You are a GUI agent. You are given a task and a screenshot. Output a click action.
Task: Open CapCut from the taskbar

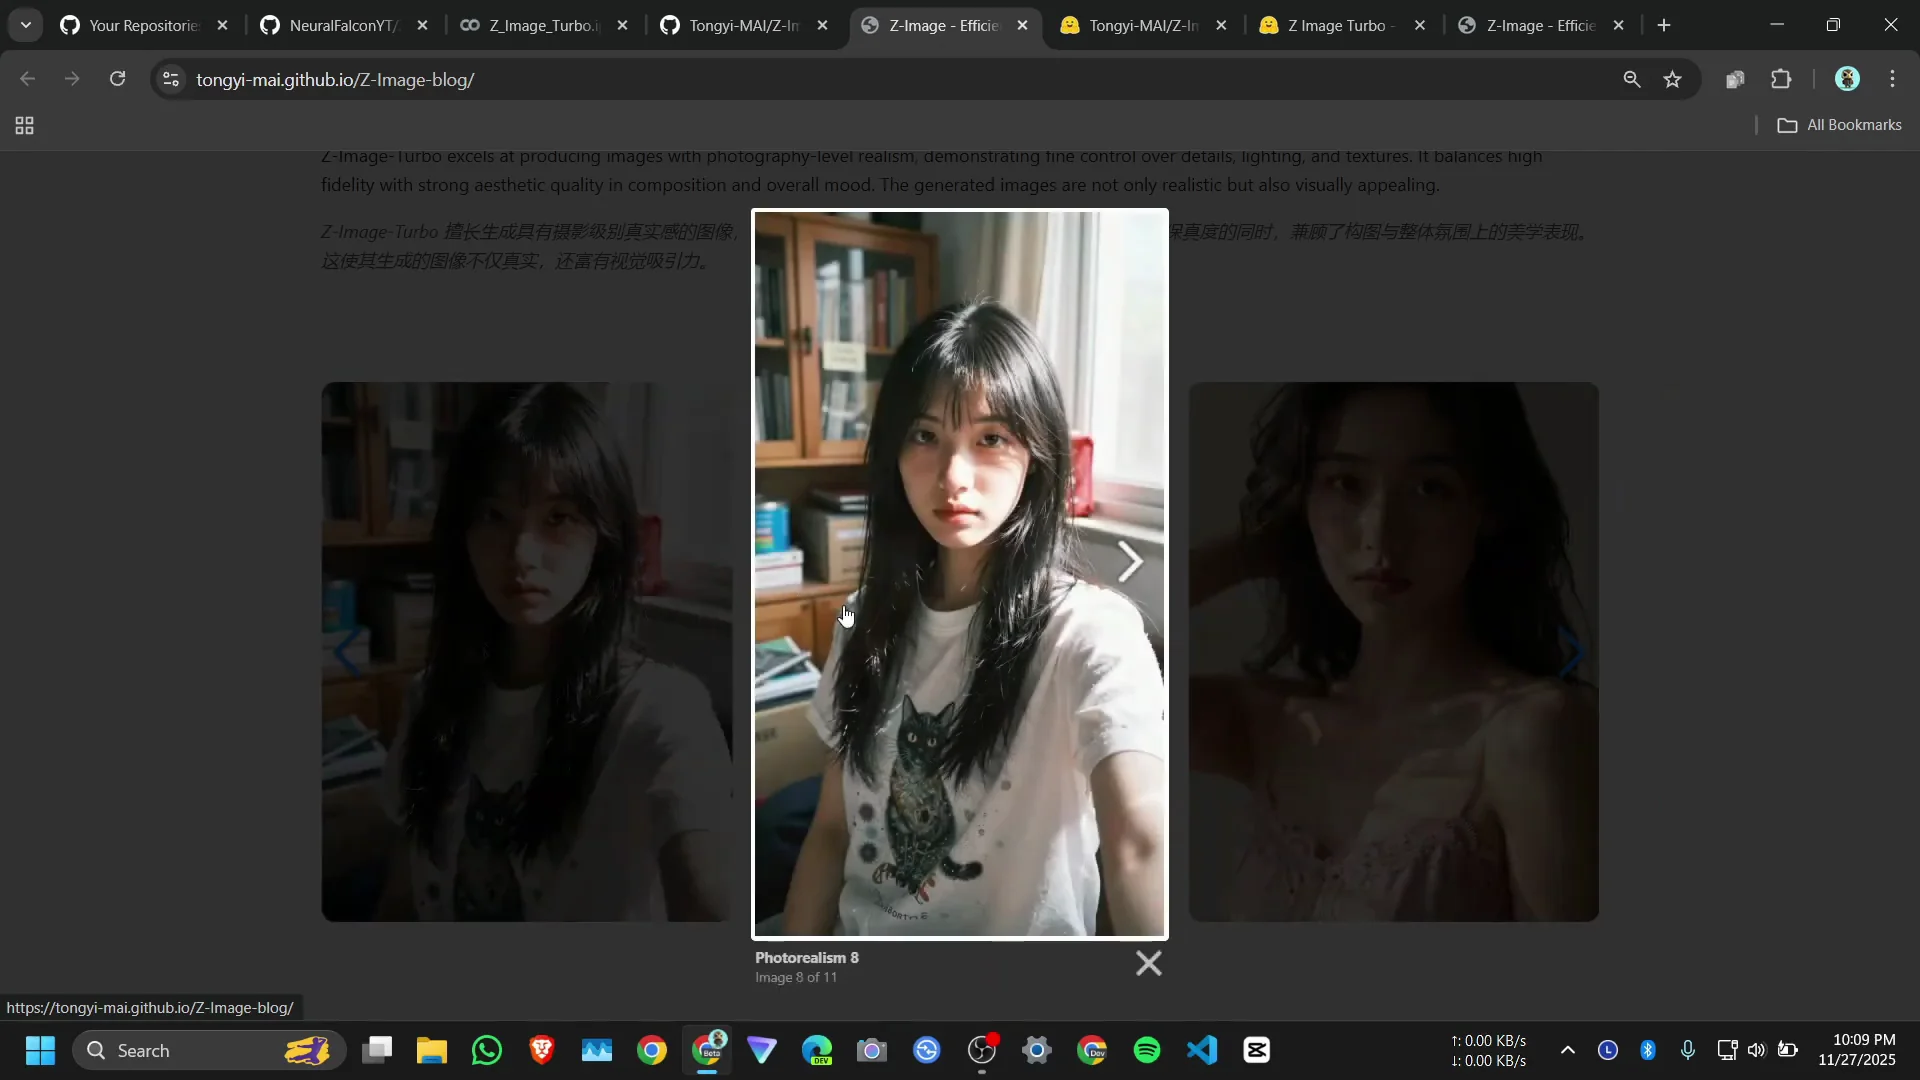pyautogui.click(x=1257, y=1050)
